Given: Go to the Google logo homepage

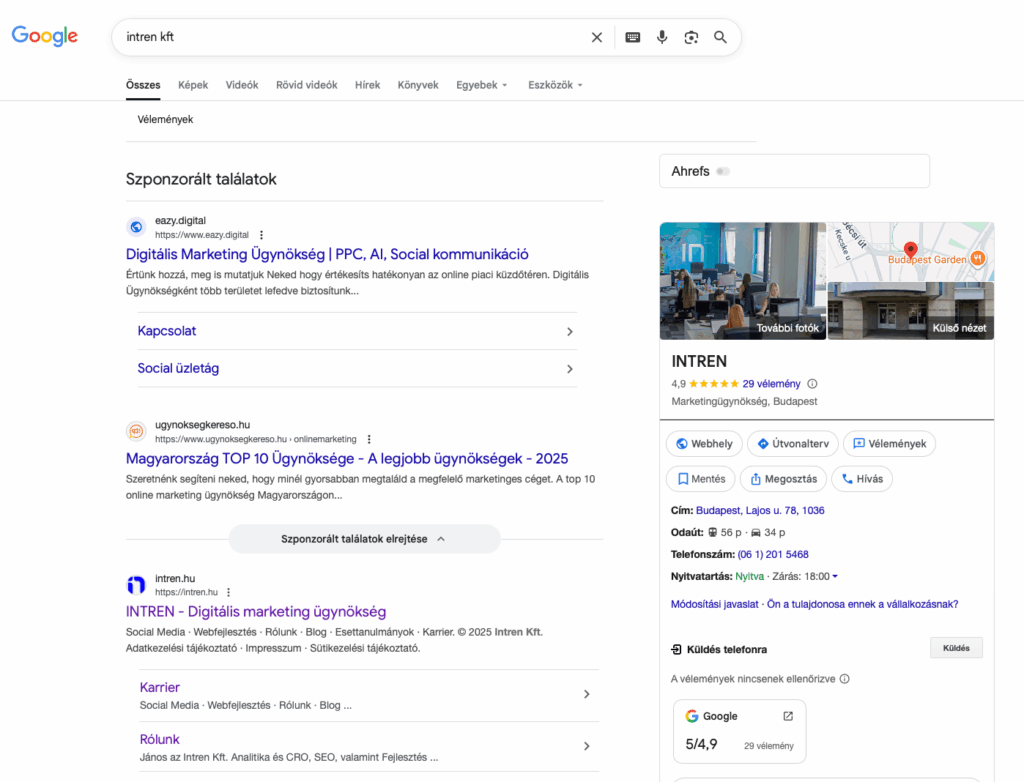Looking at the screenshot, I should 44,36.
